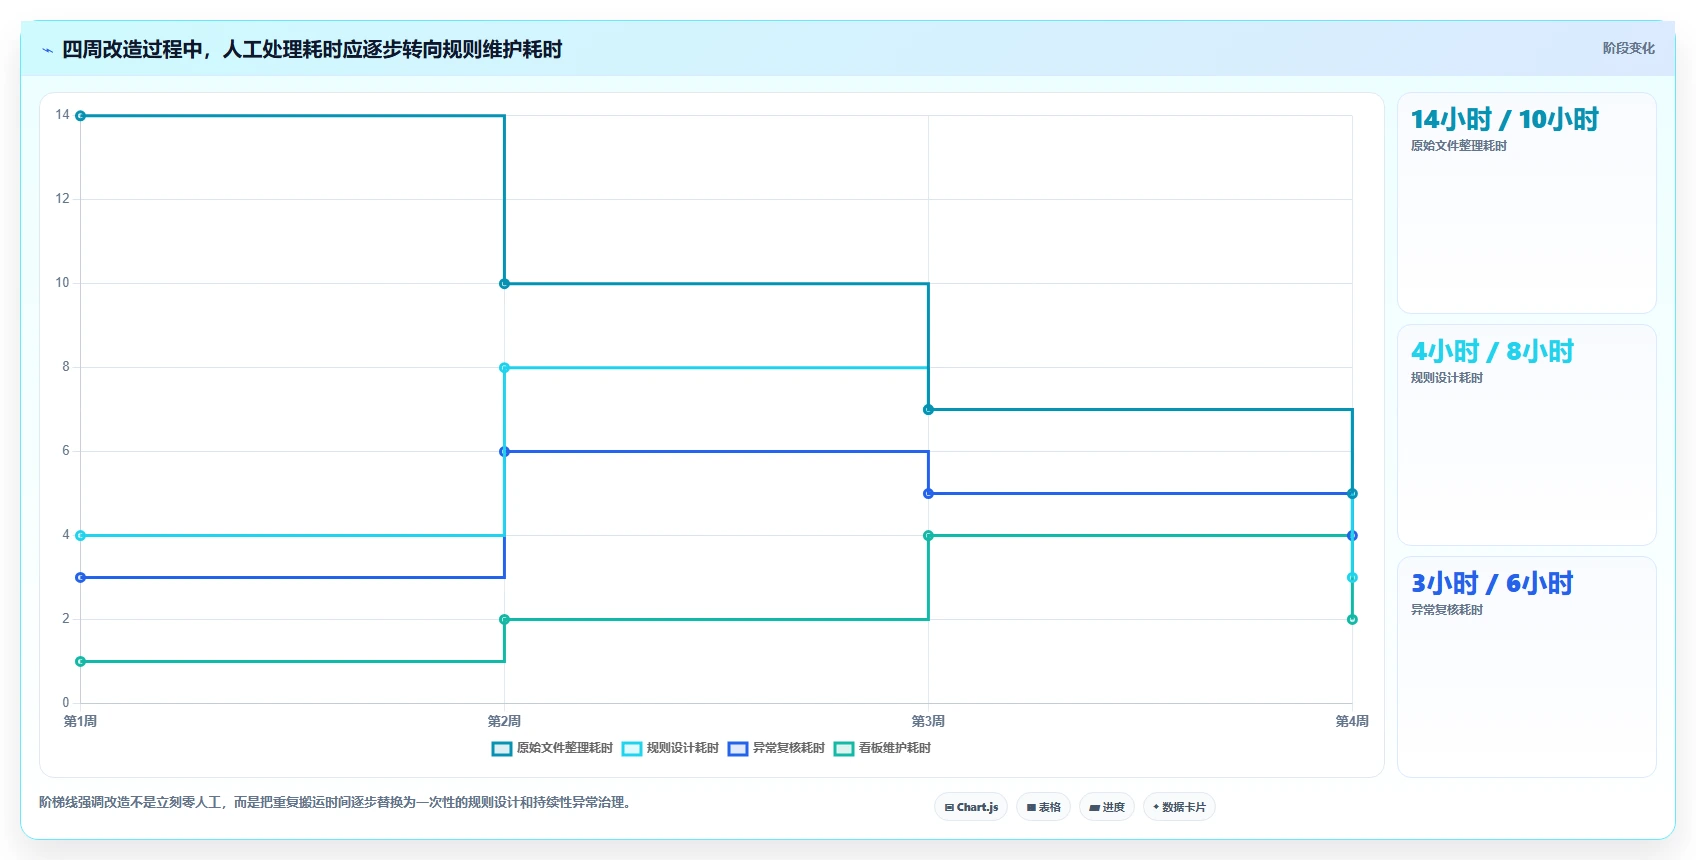Click the week 2 data point at value 10
The height and width of the screenshot is (860, 1696).
pyautogui.click(x=504, y=284)
